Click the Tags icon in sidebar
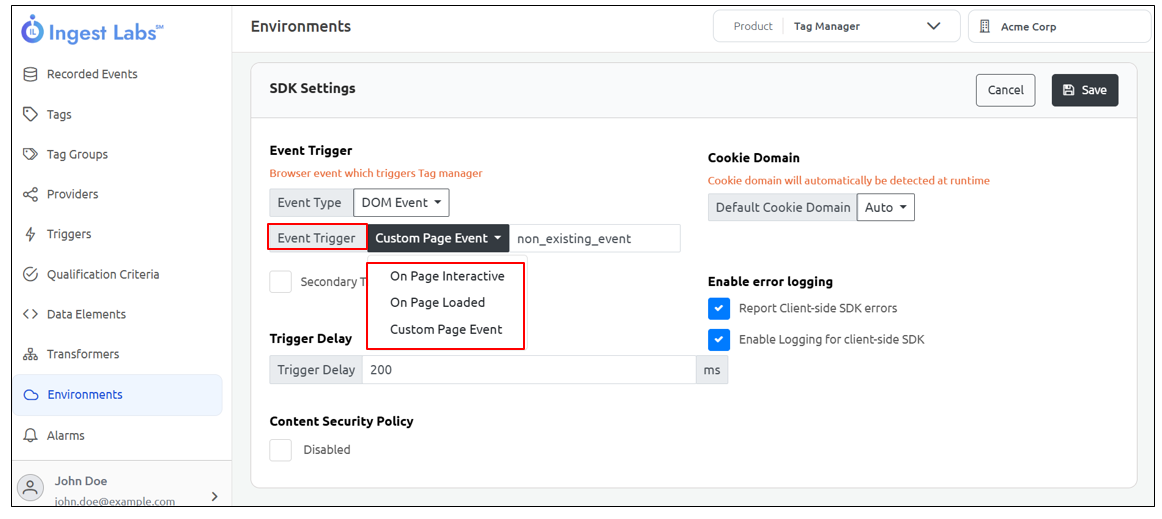Viewport: 1162px width, 519px height. click(x=30, y=114)
